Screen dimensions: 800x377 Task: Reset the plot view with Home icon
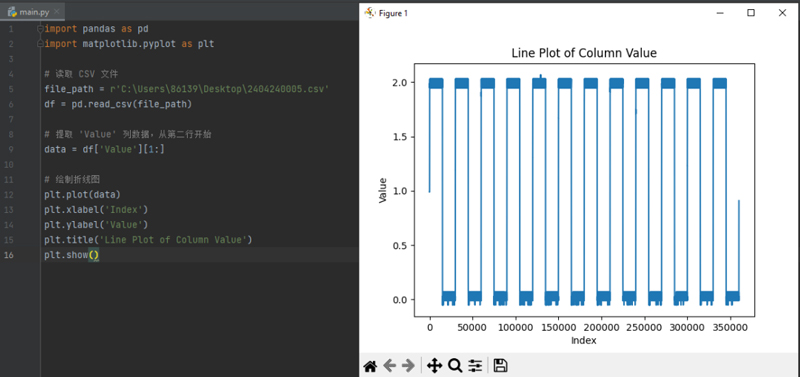pos(370,365)
